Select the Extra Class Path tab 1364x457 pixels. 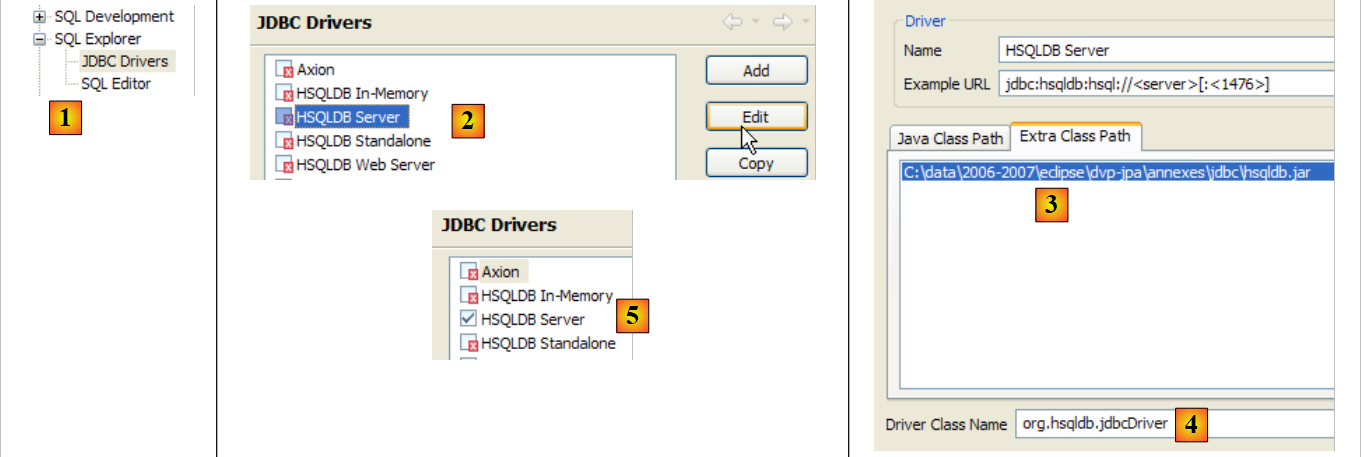click(x=1075, y=136)
